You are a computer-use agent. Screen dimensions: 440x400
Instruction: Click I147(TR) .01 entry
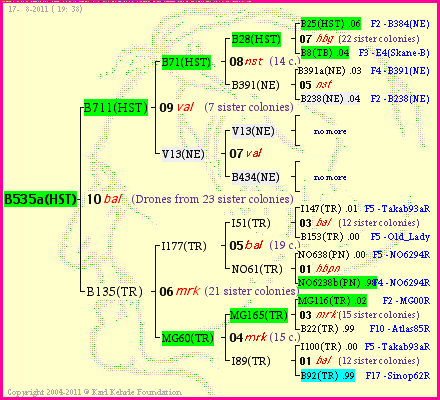329,209
